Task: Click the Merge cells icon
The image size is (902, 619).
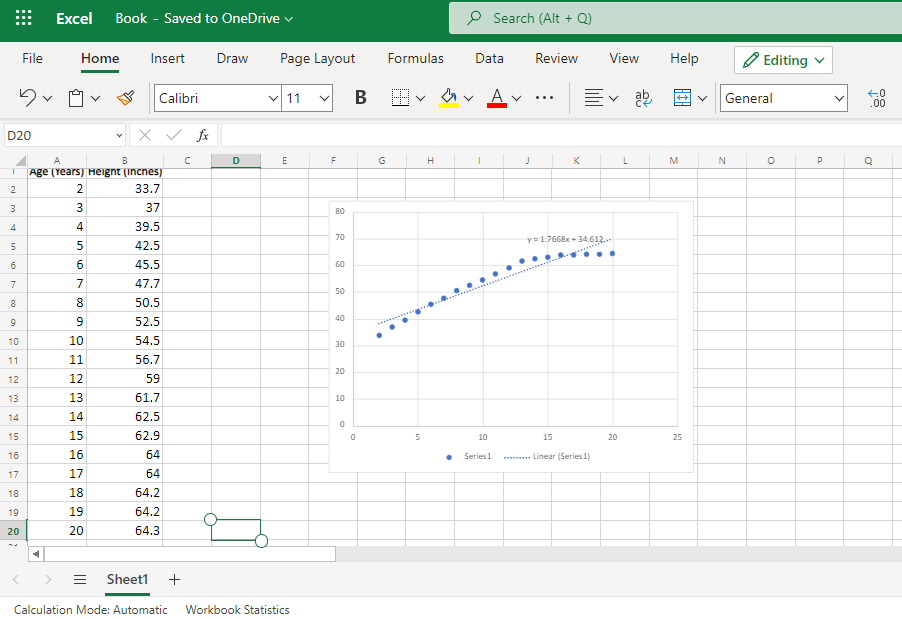Action: (x=680, y=98)
